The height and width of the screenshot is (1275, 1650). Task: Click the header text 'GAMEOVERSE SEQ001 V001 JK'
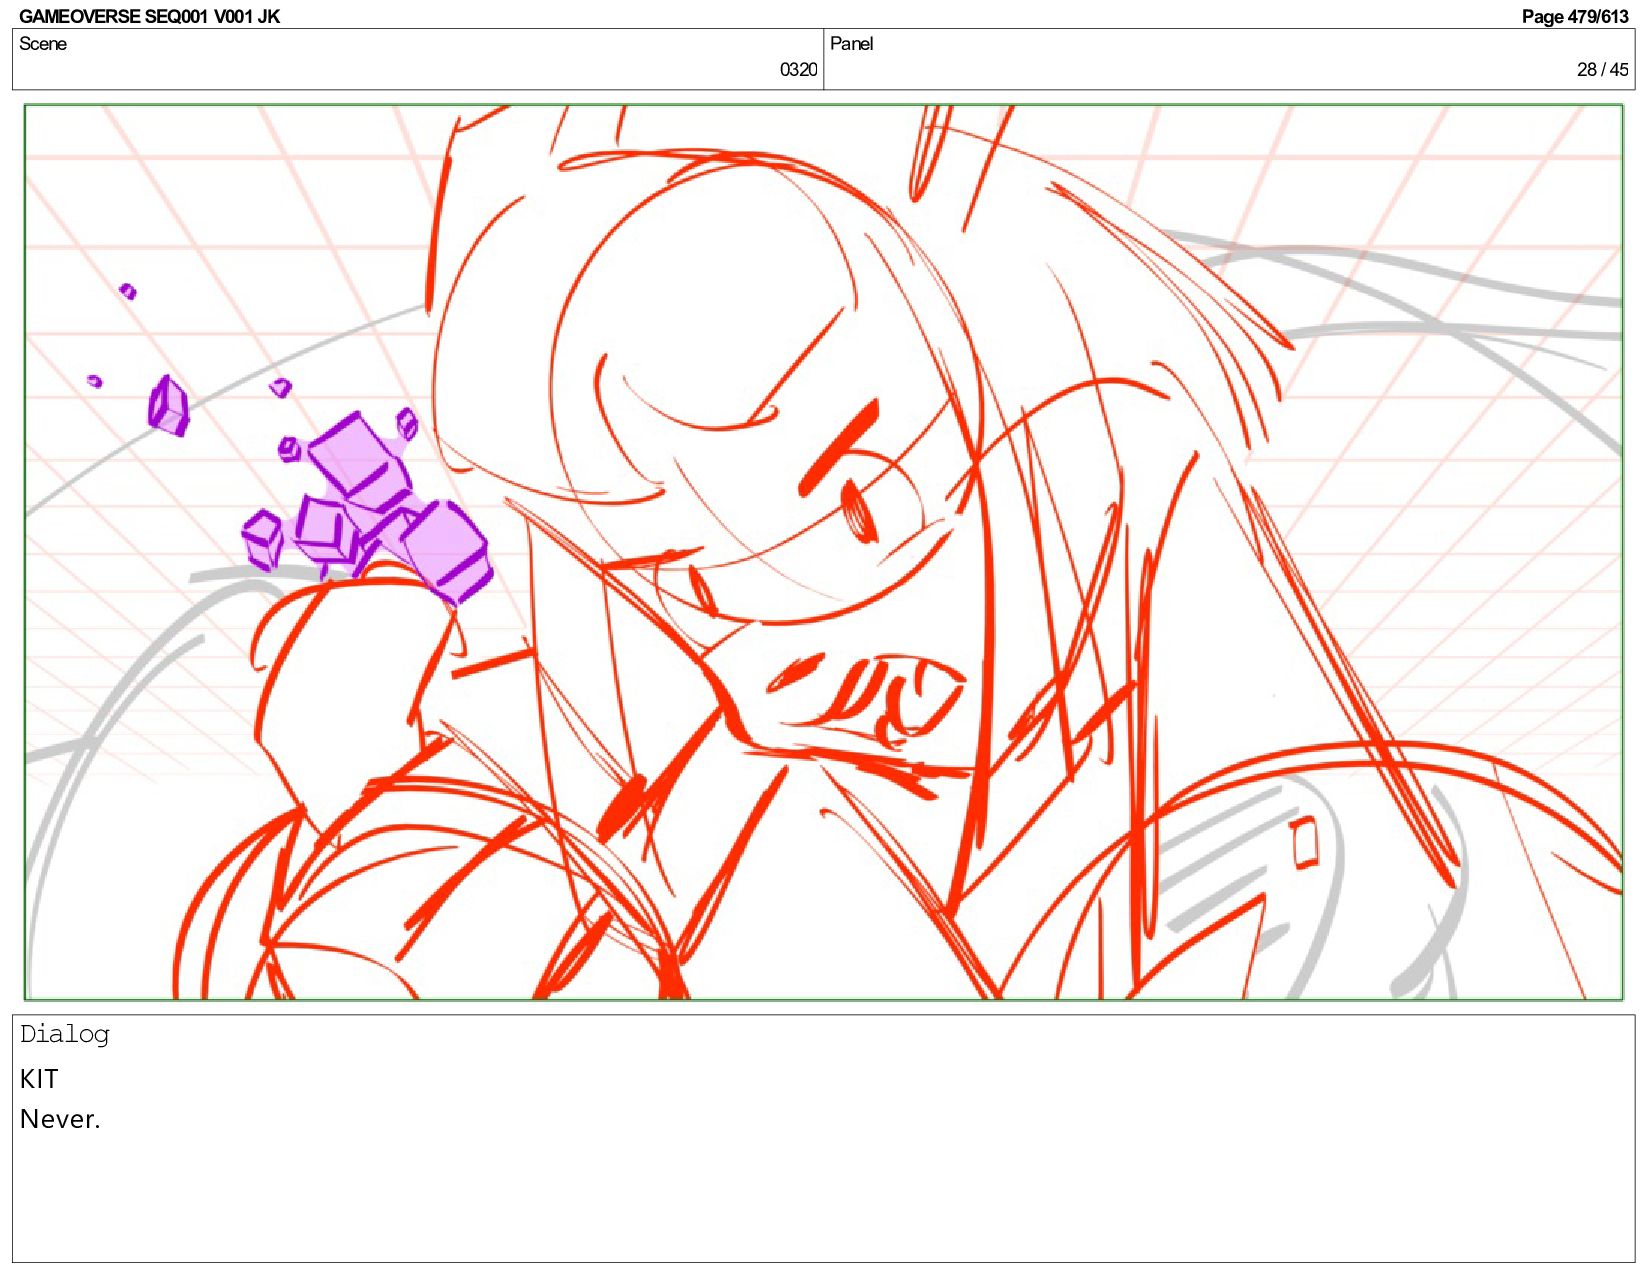[149, 16]
